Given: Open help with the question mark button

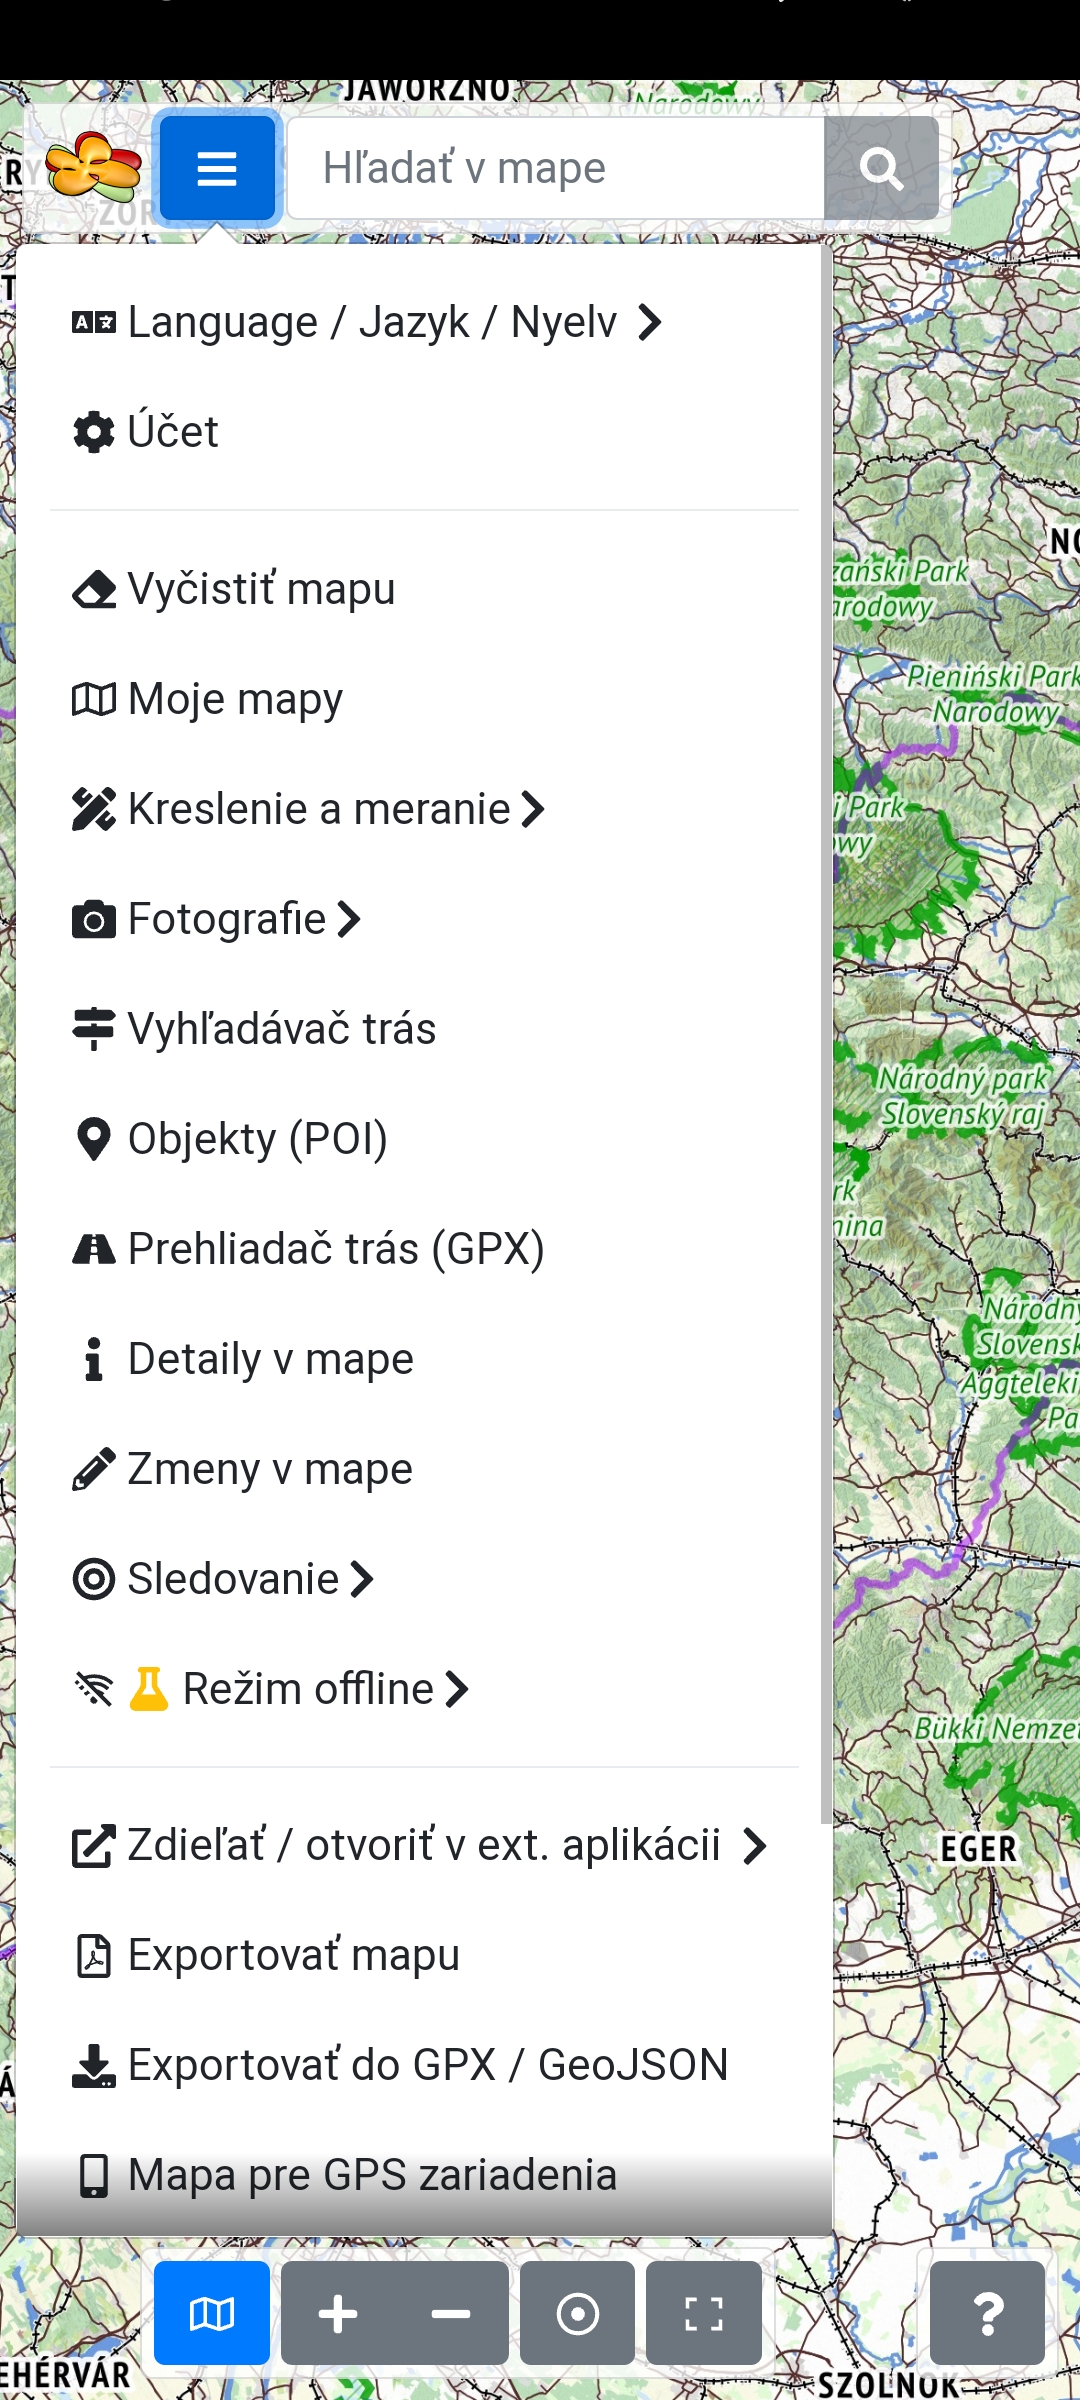Looking at the screenshot, I should (x=987, y=2313).
